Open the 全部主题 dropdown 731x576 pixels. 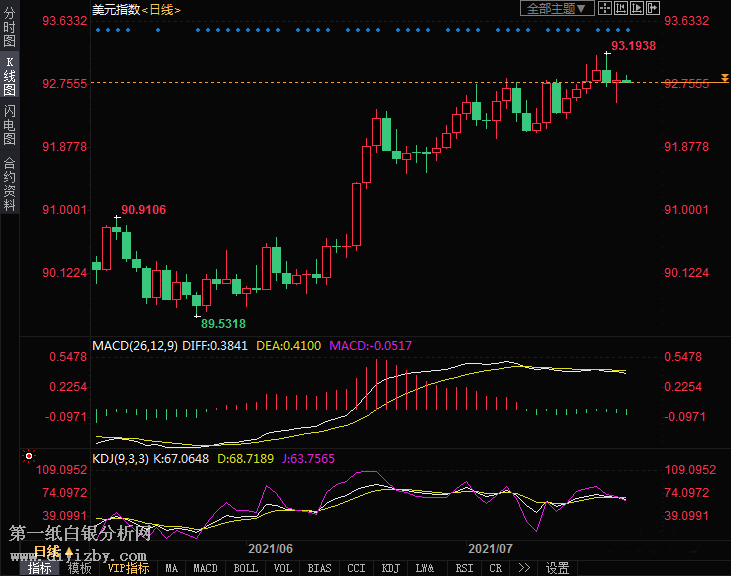tap(558, 9)
